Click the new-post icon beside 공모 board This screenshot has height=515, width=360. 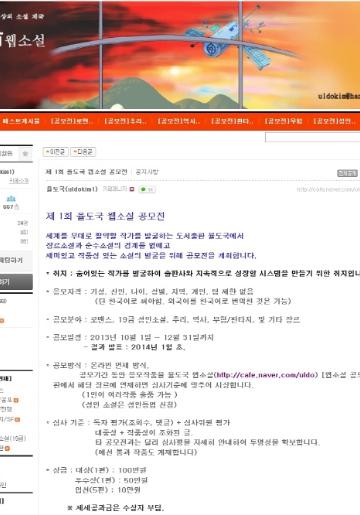(16, 400)
